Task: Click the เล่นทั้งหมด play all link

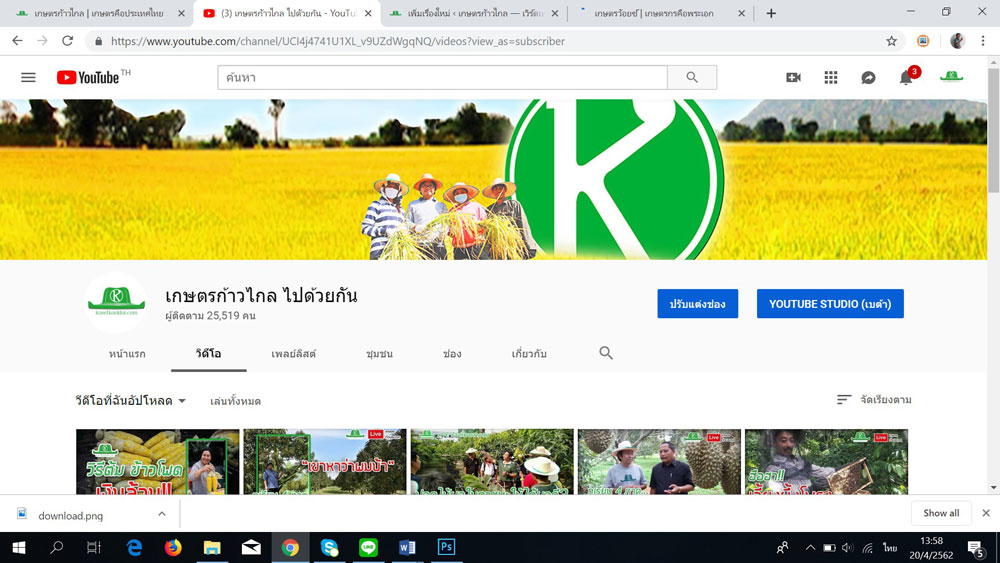Action: [x=235, y=401]
